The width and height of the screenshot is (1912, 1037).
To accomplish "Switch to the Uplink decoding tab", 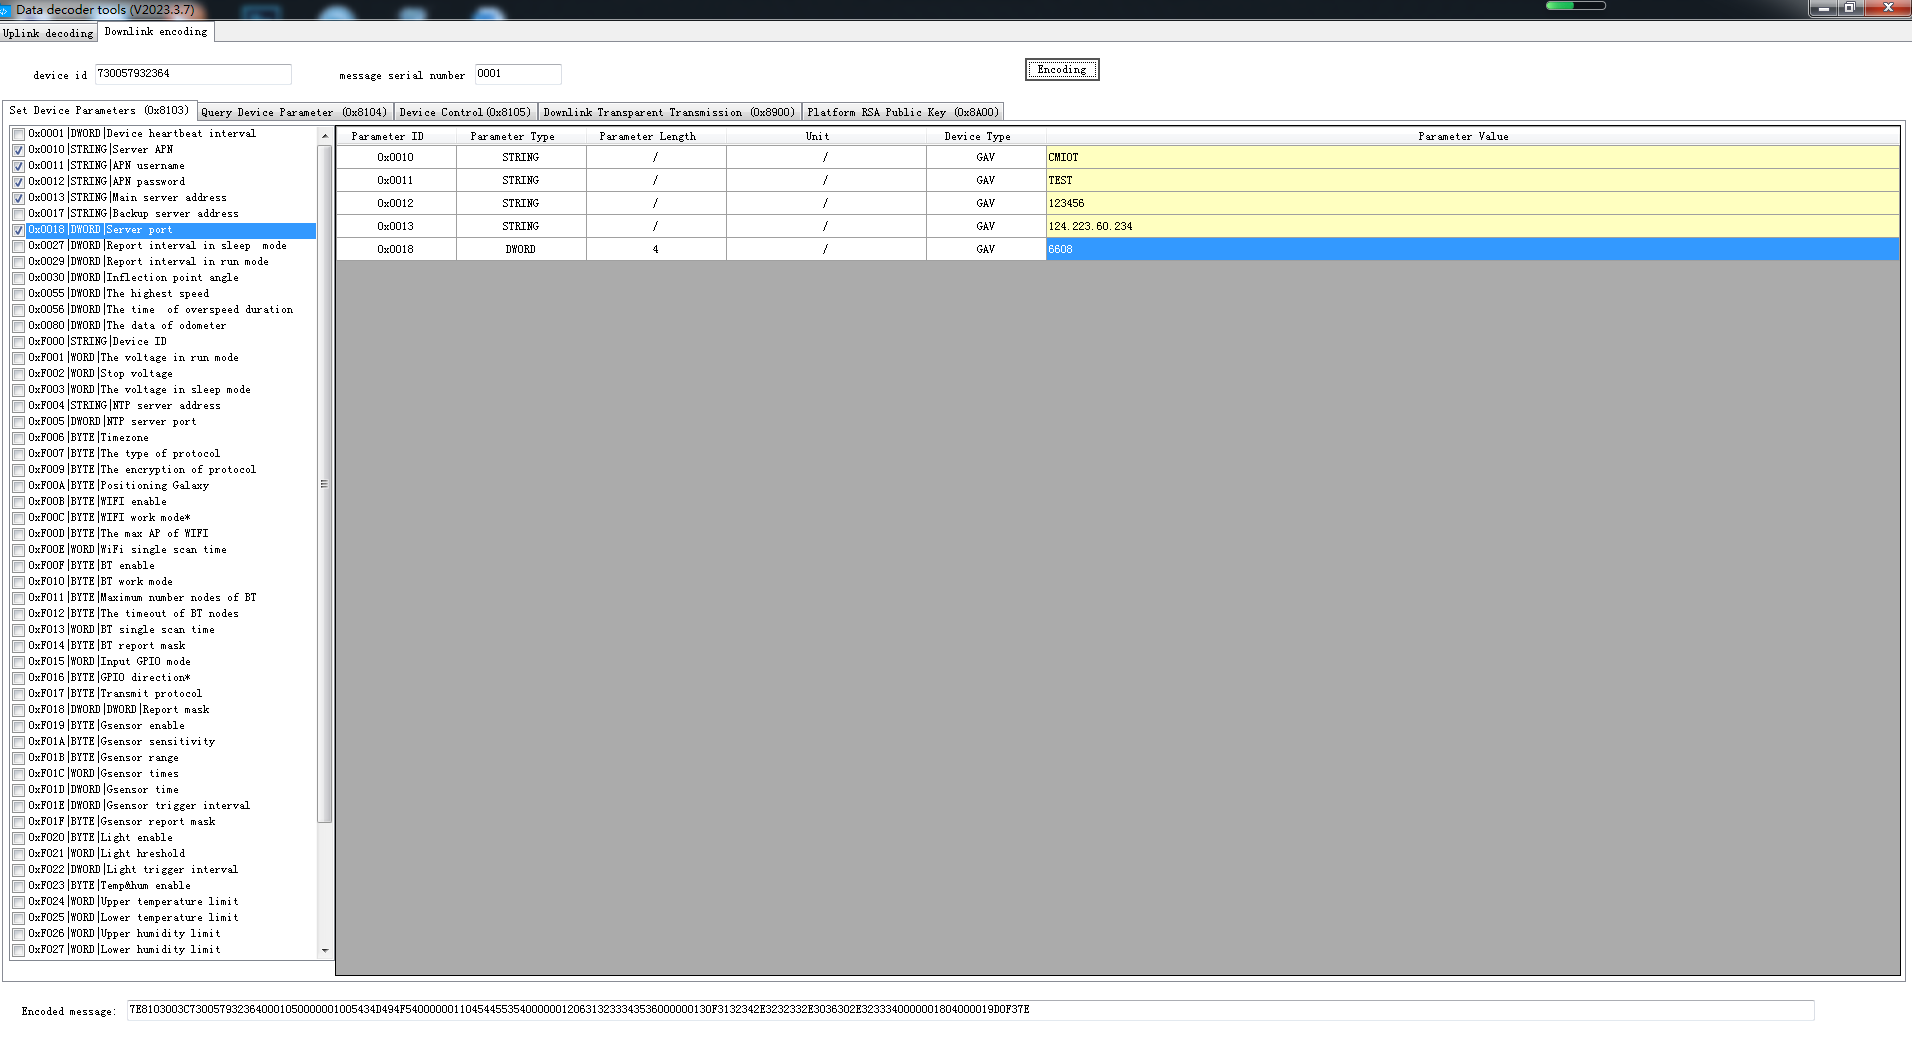I will (48, 33).
